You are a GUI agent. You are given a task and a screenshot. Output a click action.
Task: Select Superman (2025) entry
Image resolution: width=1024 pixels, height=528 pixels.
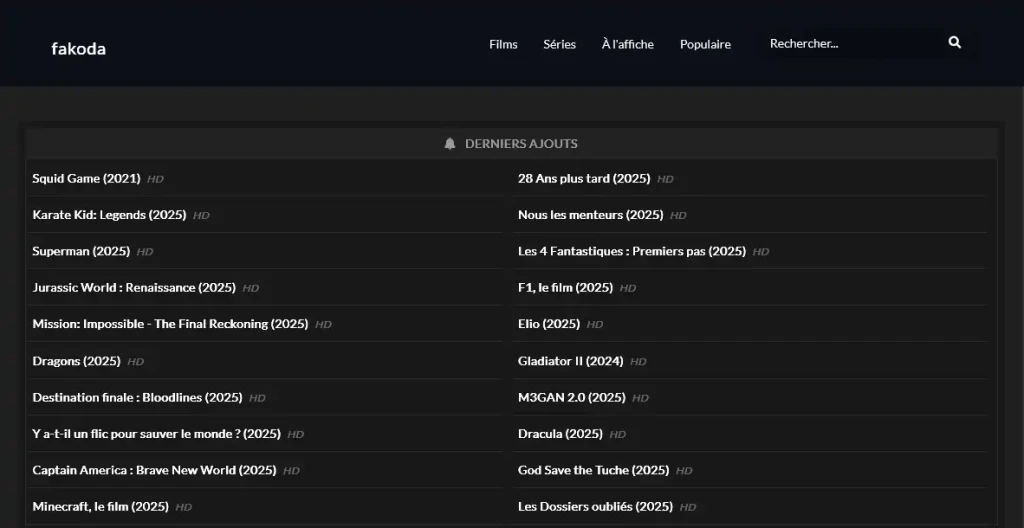(81, 252)
